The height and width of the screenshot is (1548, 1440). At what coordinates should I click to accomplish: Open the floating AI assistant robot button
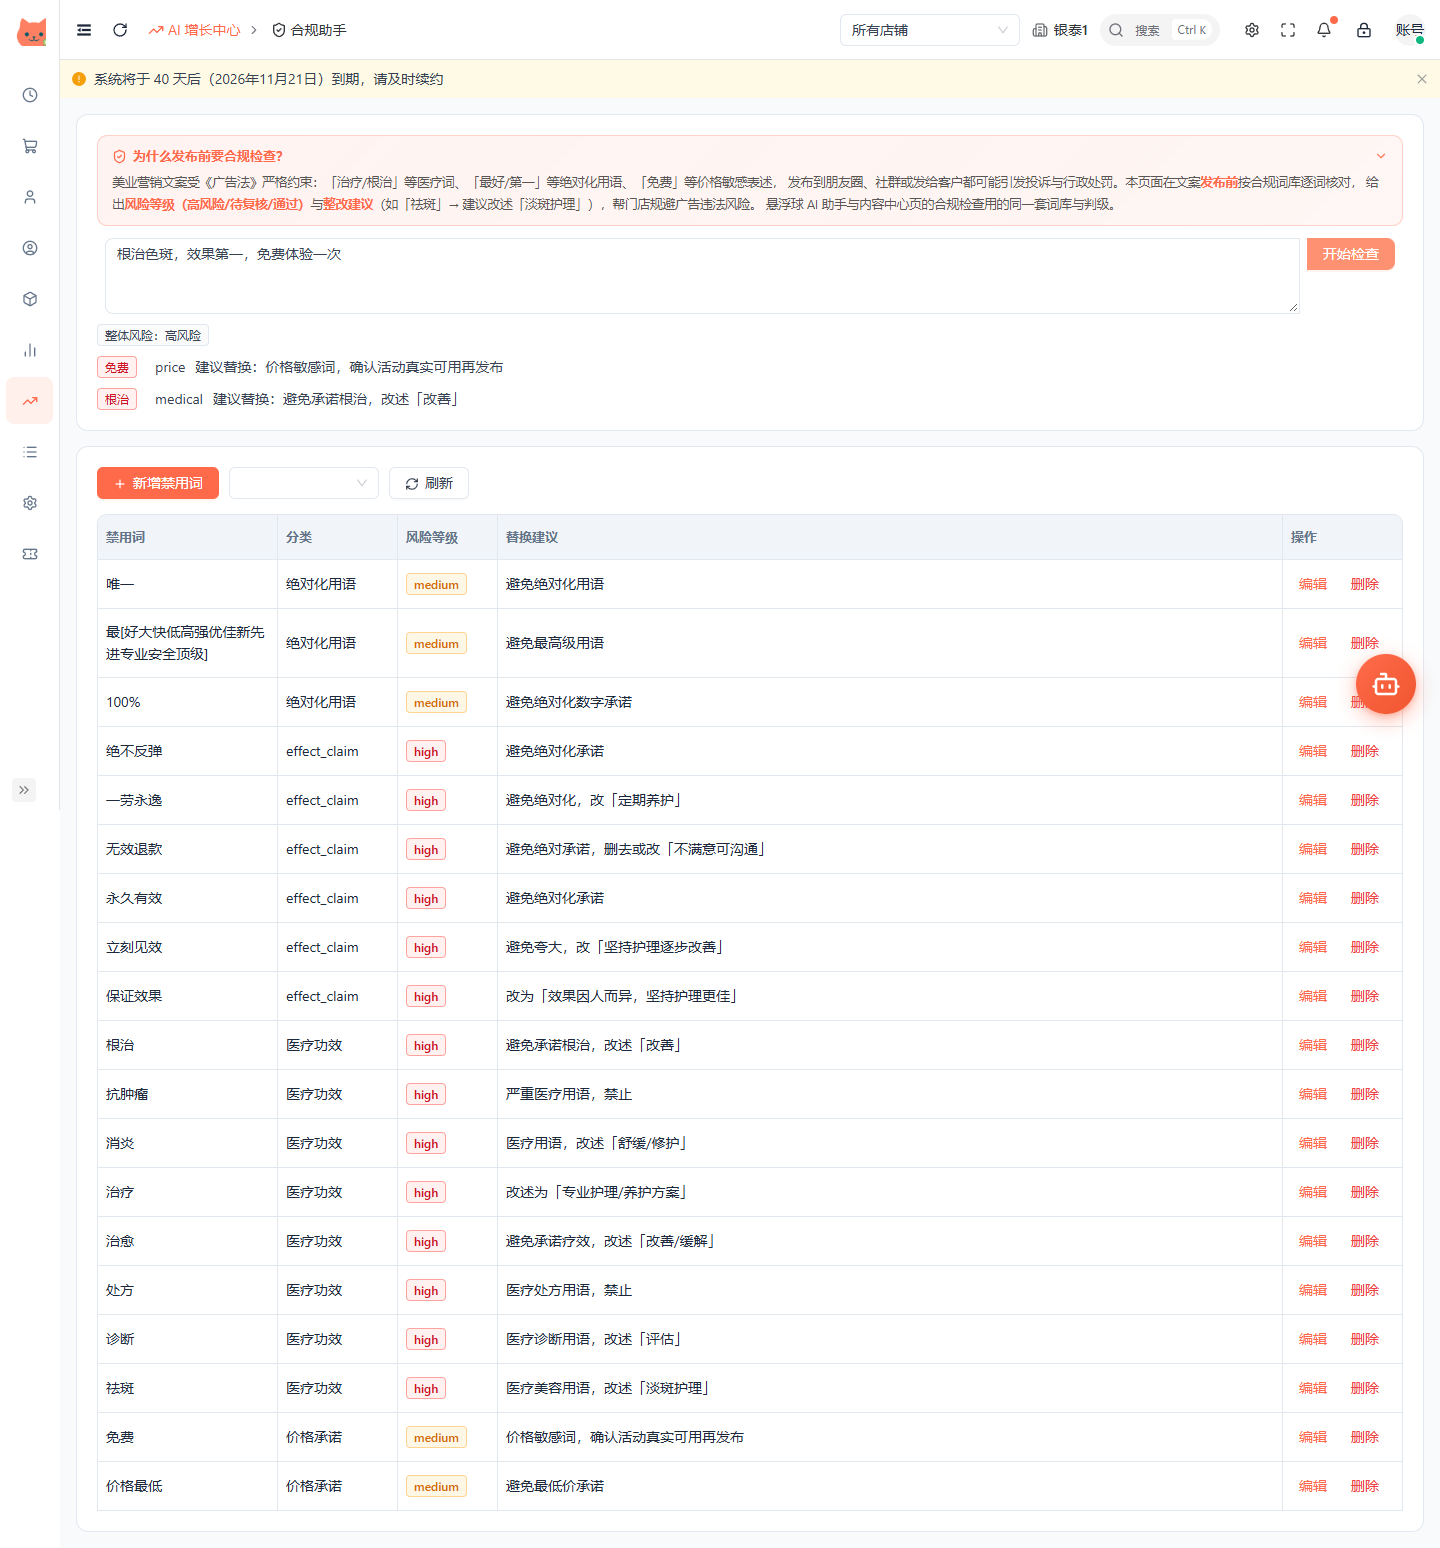point(1386,684)
